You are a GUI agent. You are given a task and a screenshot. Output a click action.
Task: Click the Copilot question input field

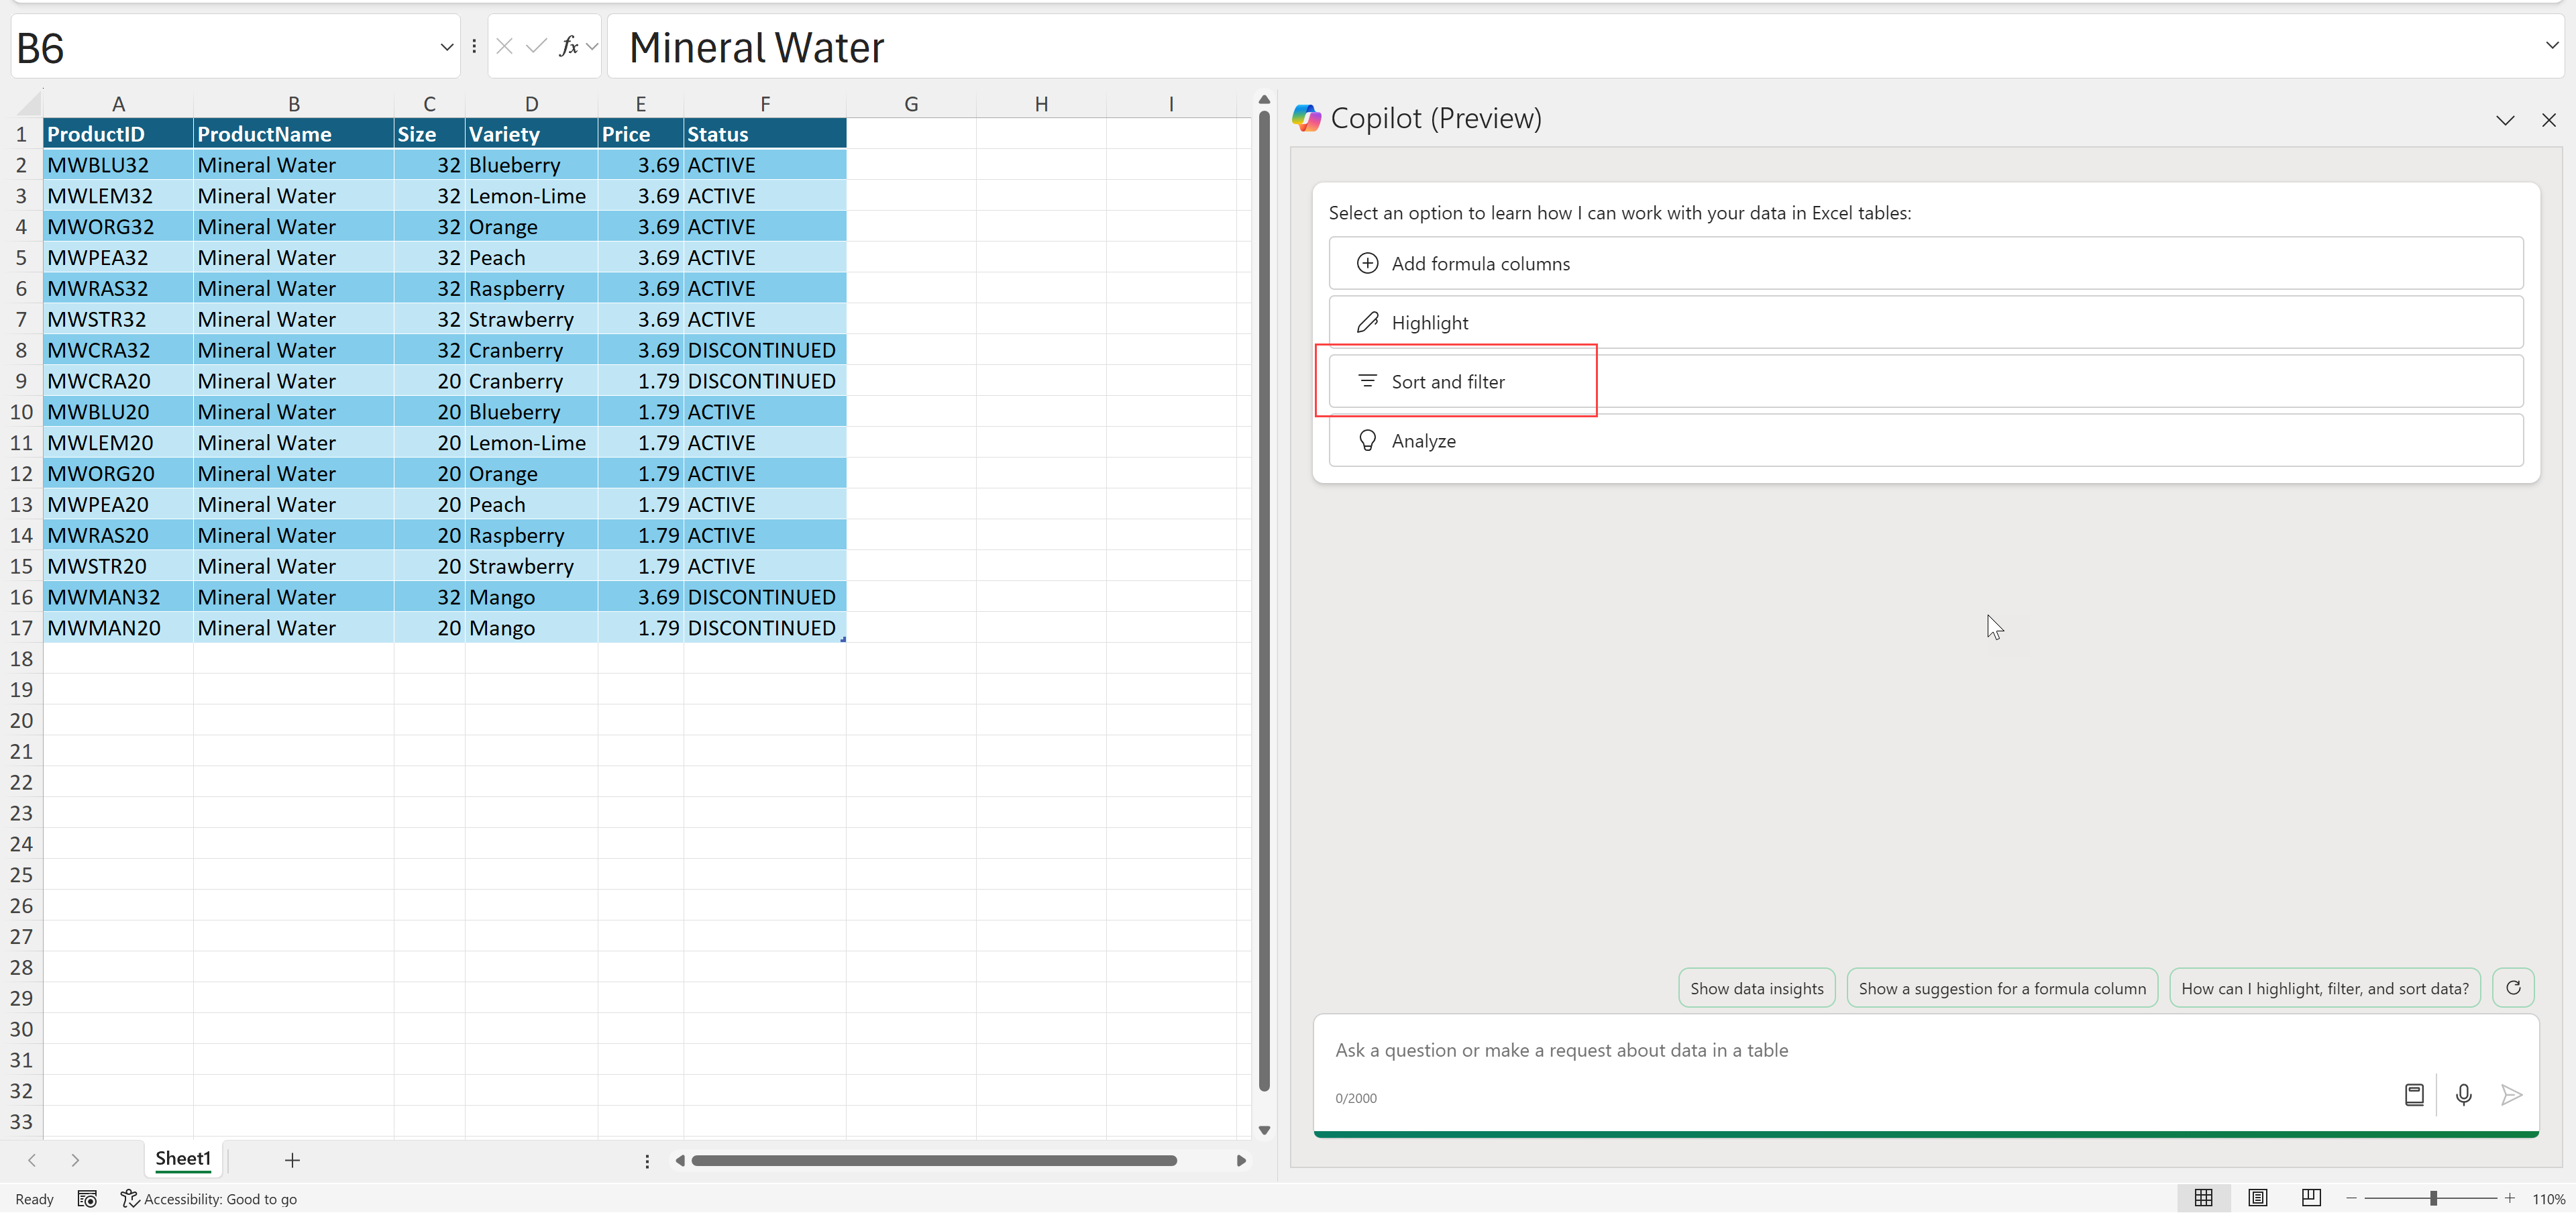click(1850, 1050)
